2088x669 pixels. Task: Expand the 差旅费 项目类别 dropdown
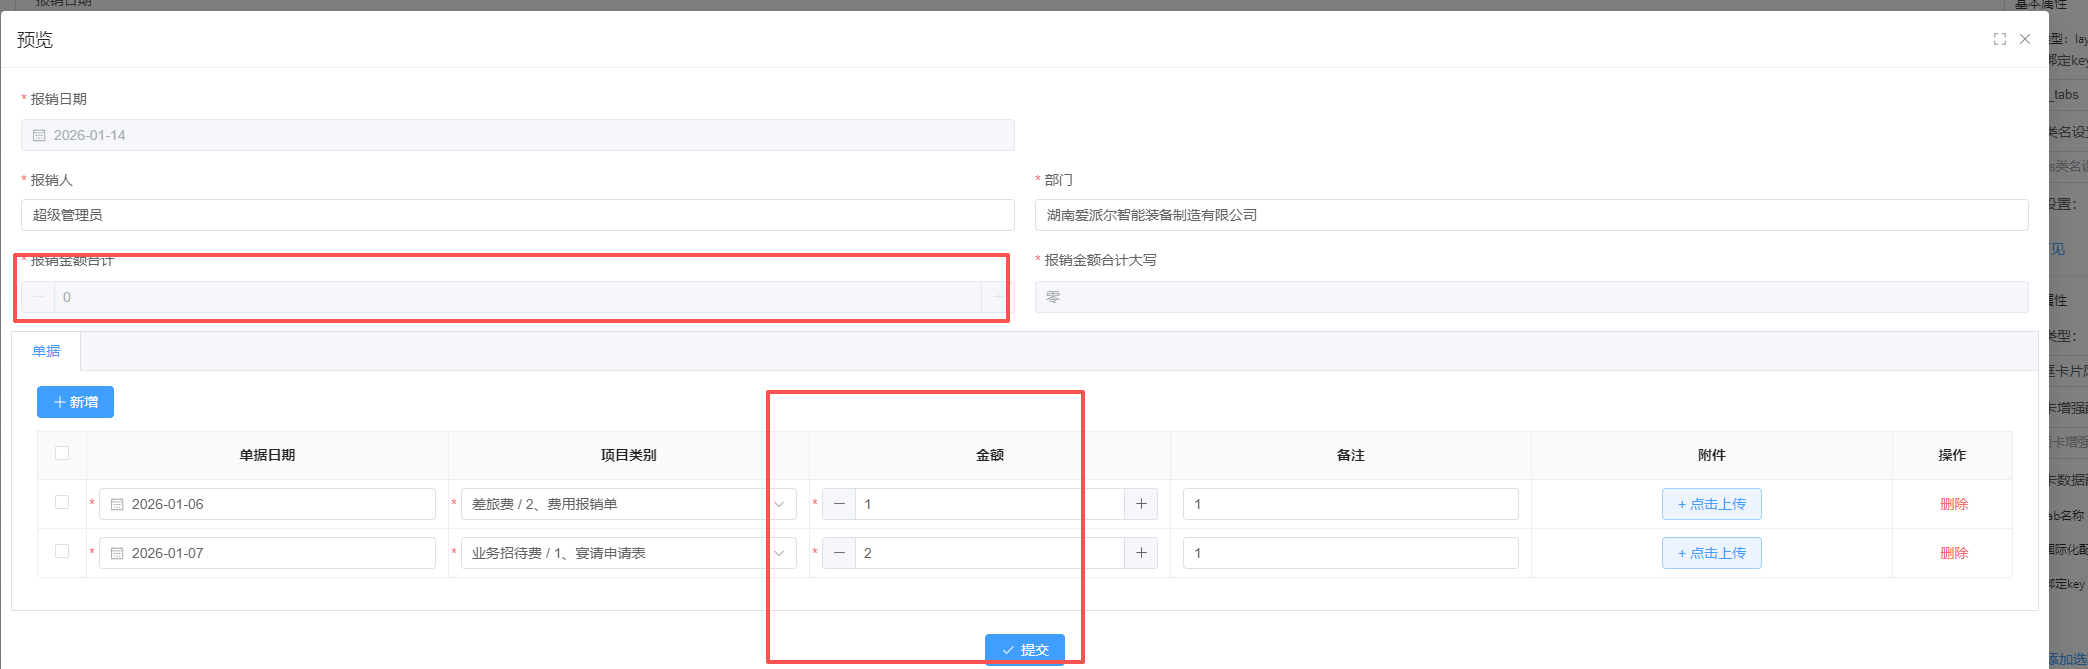pyautogui.click(x=779, y=504)
